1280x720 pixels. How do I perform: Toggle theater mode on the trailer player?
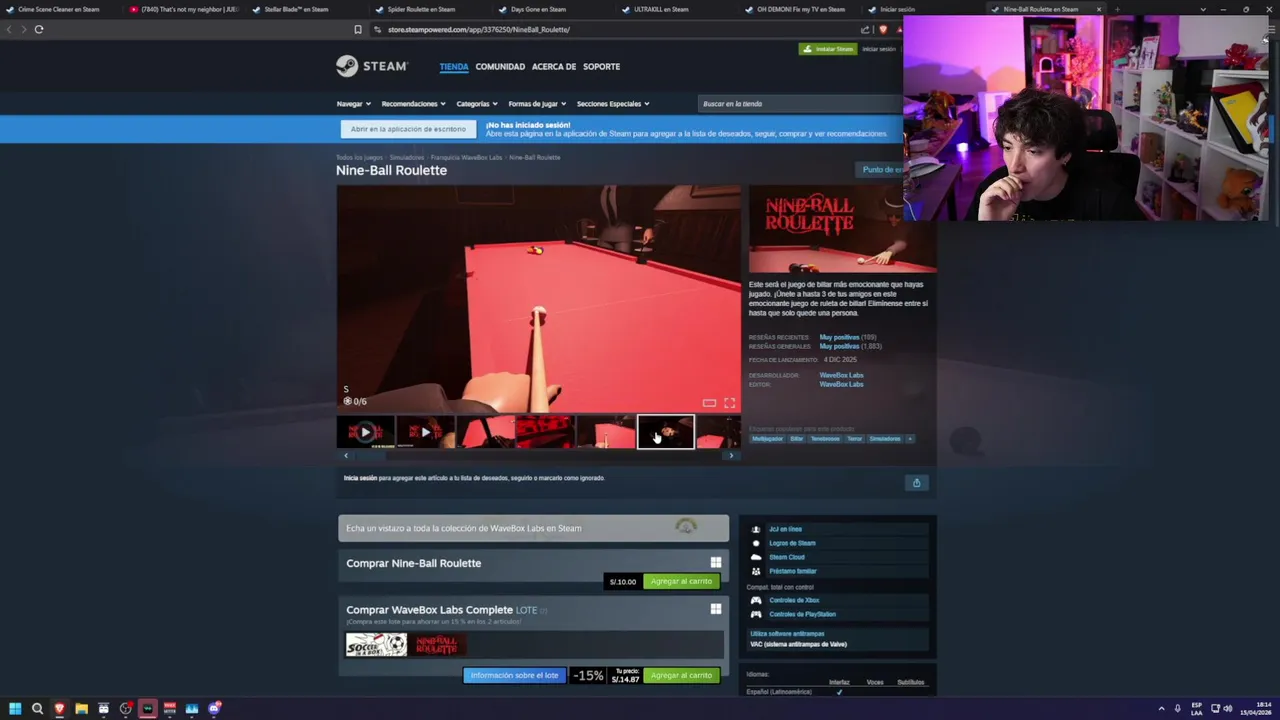tap(709, 403)
